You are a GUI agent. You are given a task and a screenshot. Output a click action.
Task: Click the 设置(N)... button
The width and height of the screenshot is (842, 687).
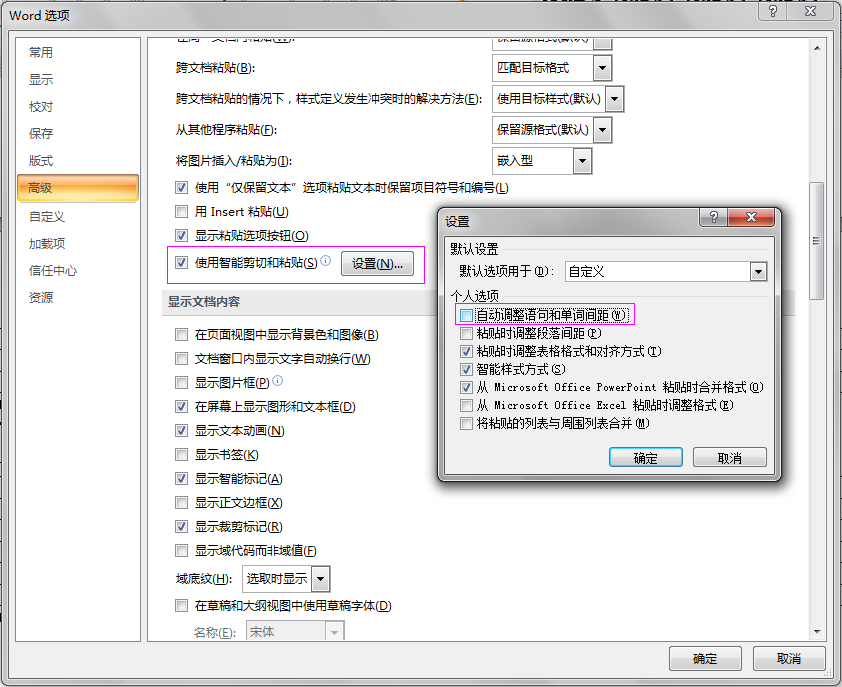[377, 264]
